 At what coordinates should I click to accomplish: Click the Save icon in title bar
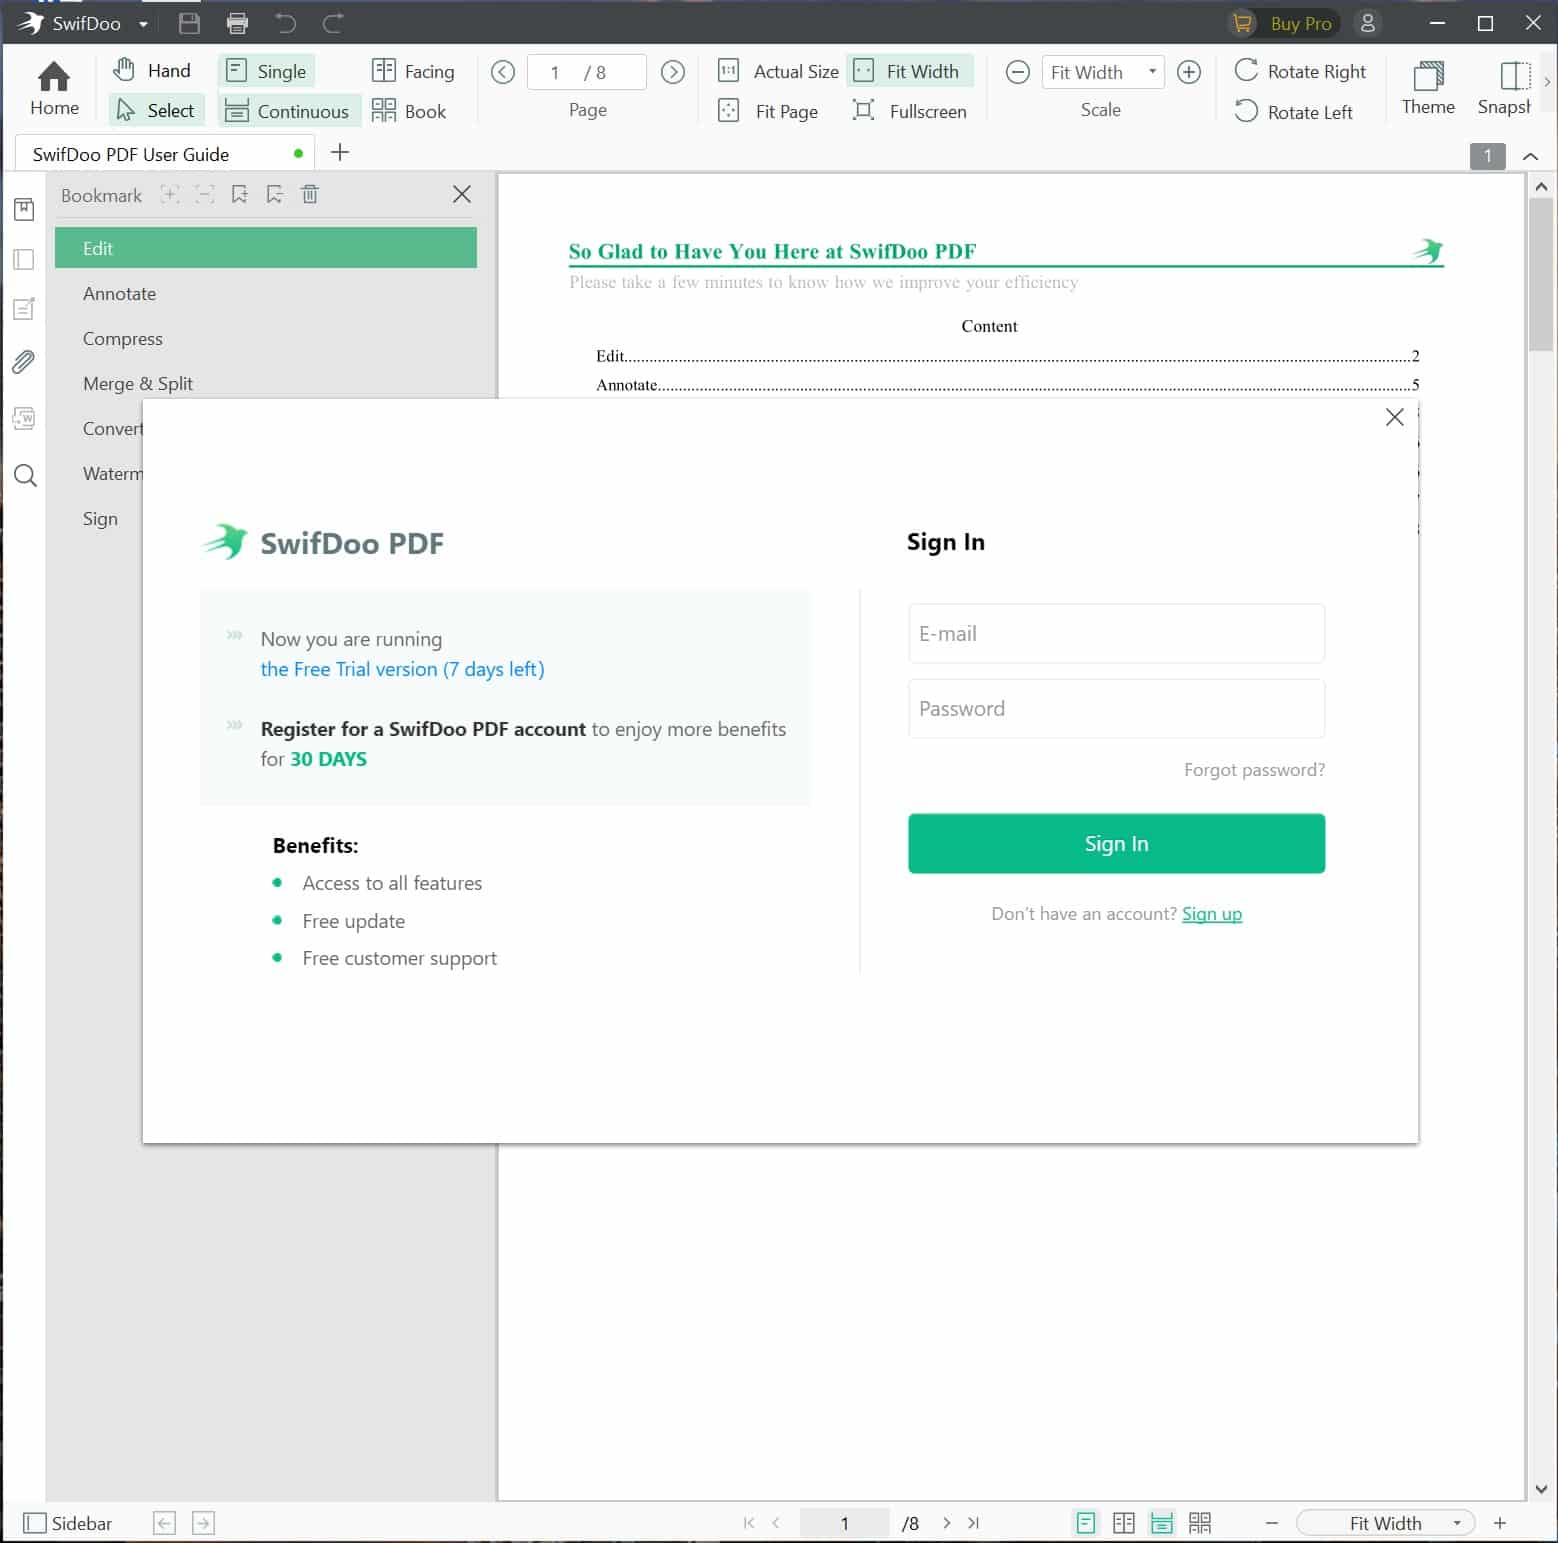pos(189,23)
